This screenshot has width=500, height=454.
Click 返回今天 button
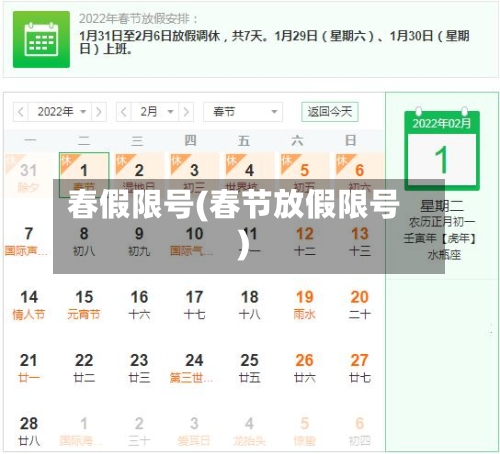(x=330, y=112)
